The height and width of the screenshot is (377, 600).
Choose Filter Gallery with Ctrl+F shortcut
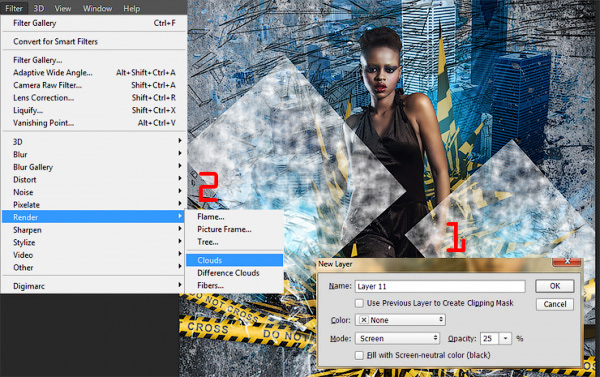click(x=94, y=23)
